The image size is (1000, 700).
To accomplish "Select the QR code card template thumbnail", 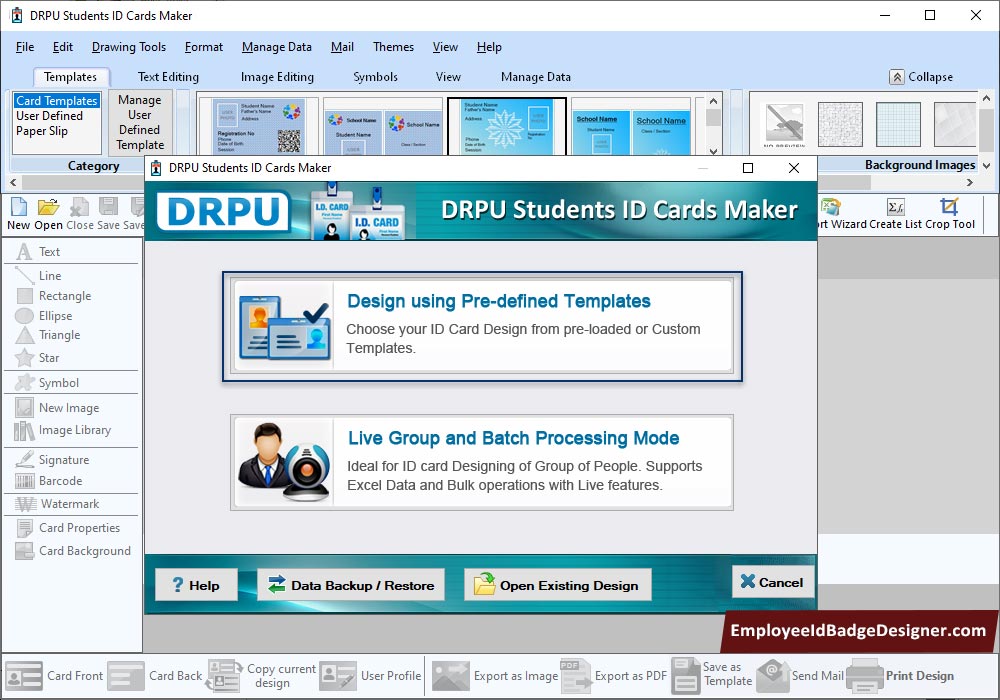I will [x=258, y=126].
